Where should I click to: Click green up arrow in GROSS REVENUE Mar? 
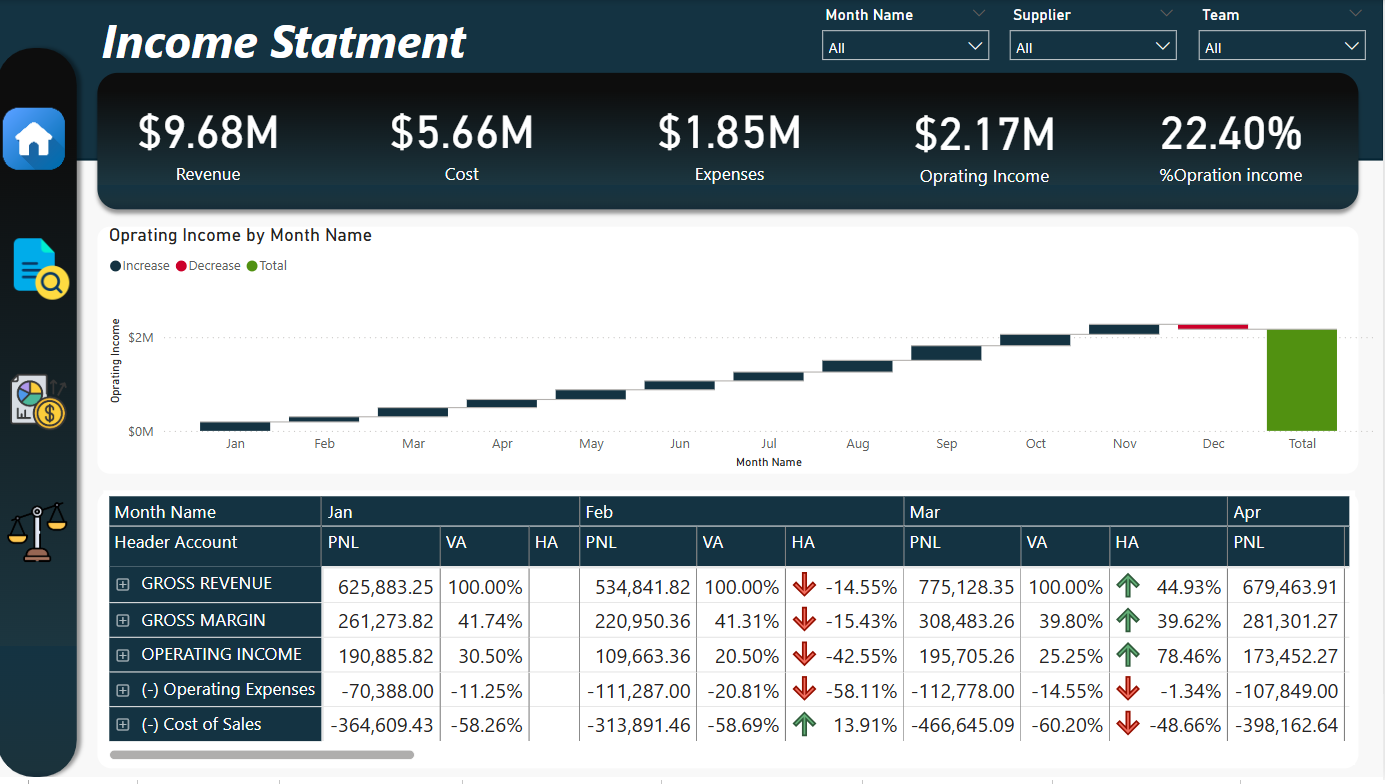1128,586
